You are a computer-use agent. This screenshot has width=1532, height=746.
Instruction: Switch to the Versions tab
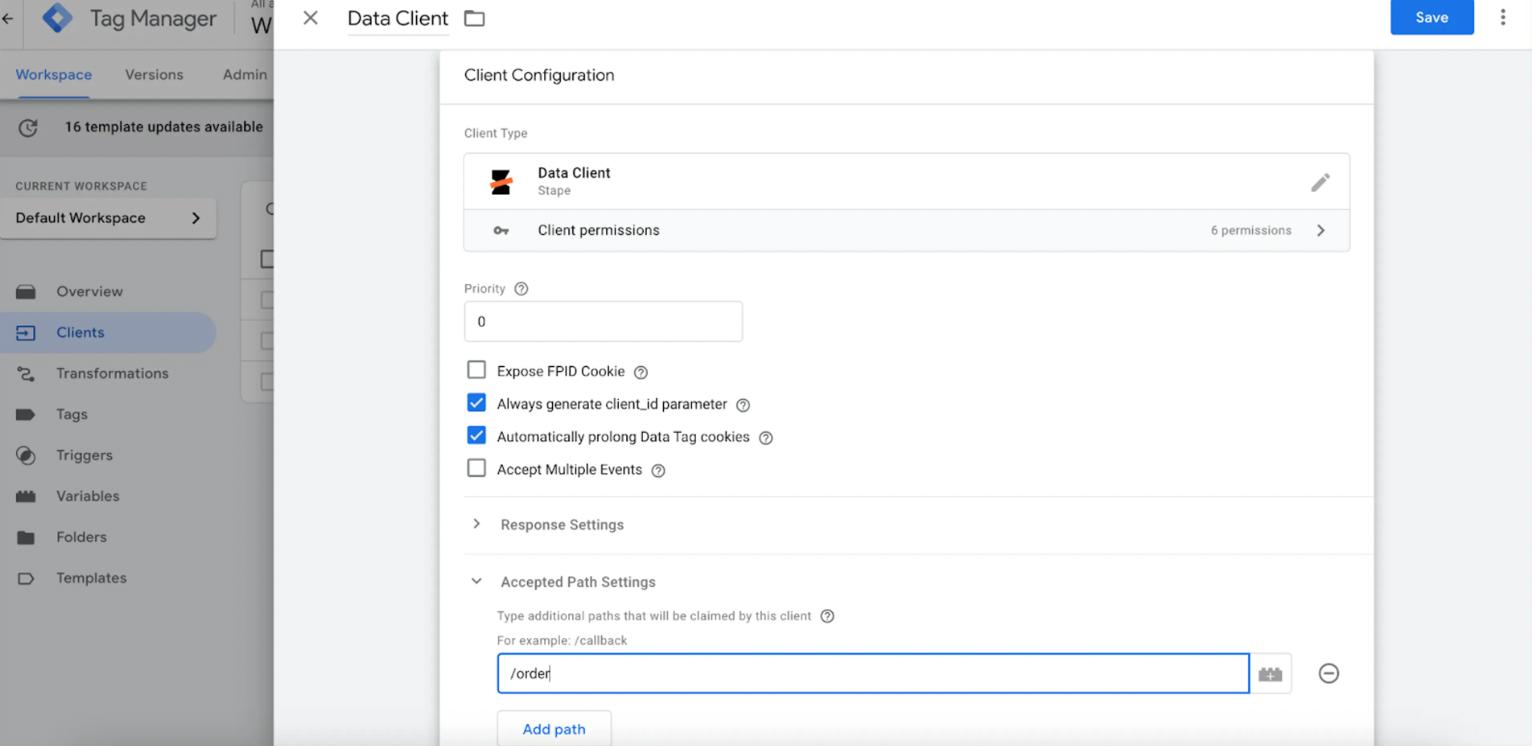click(x=154, y=75)
